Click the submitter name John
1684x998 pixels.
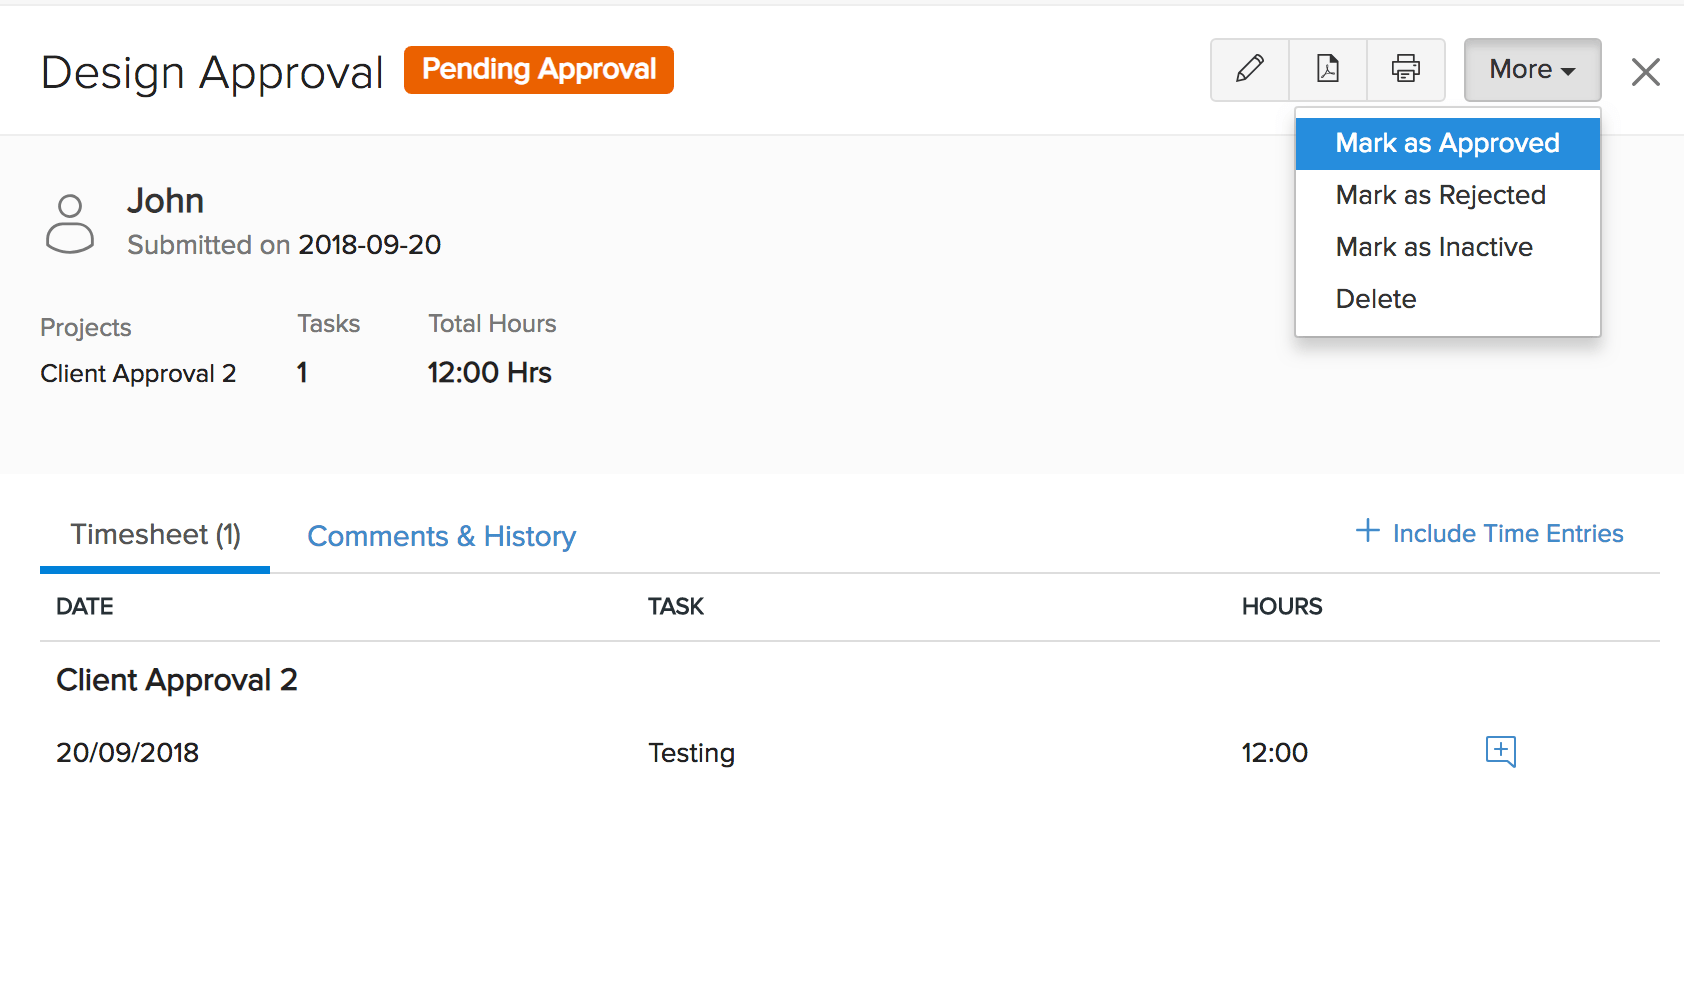point(165,202)
